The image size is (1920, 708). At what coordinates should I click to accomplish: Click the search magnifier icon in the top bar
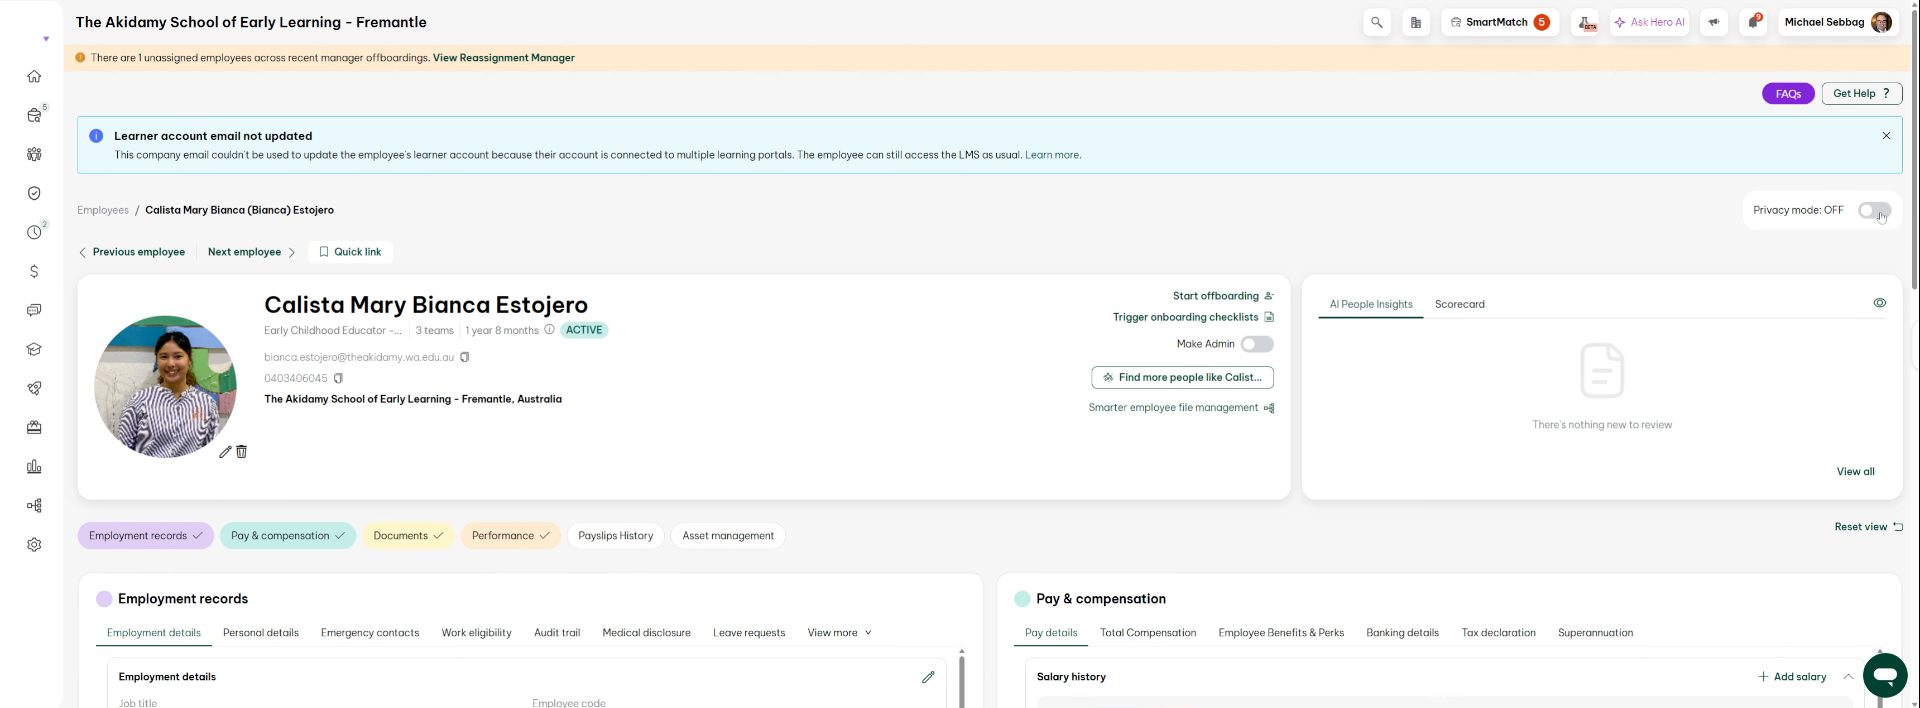tap(1377, 22)
